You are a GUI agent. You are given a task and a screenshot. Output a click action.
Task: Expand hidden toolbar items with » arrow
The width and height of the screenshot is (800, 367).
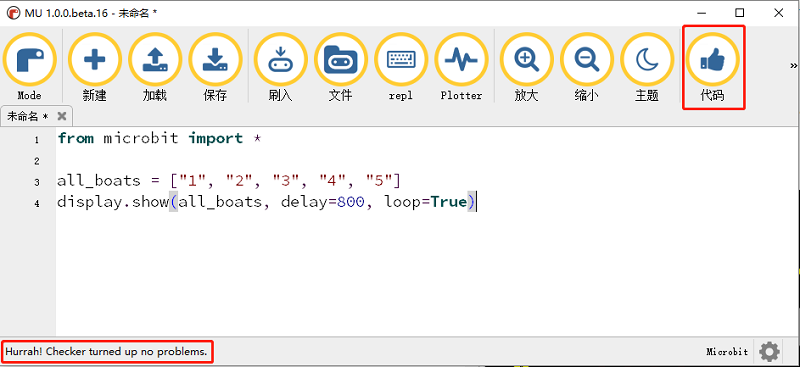[793, 65]
